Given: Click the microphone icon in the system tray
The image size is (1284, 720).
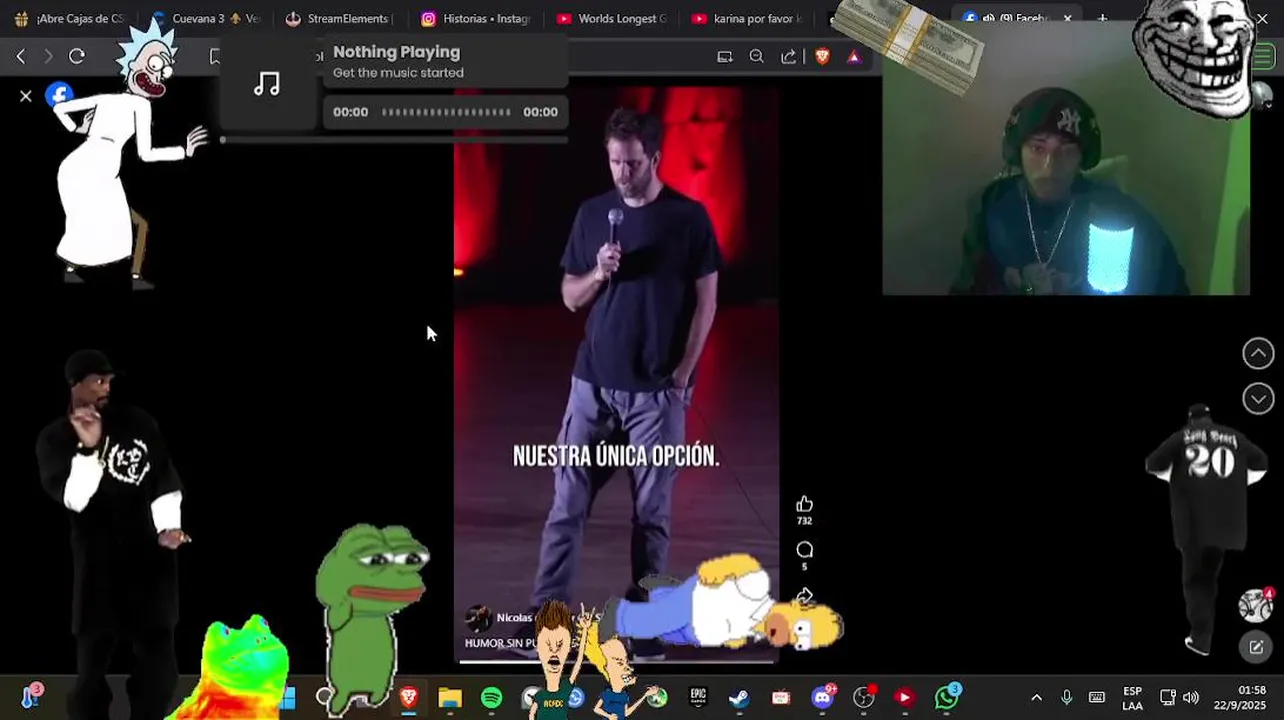Looking at the screenshot, I should 1066,698.
